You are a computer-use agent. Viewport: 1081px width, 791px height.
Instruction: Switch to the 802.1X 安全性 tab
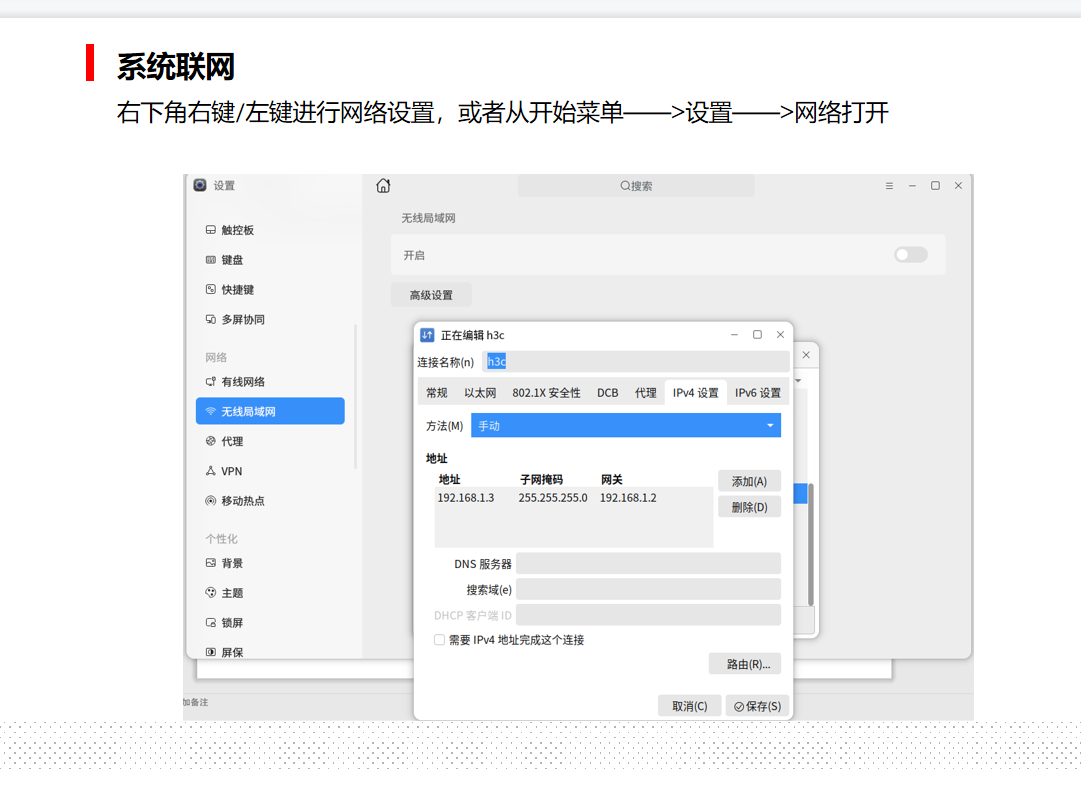[x=546, y=393]
